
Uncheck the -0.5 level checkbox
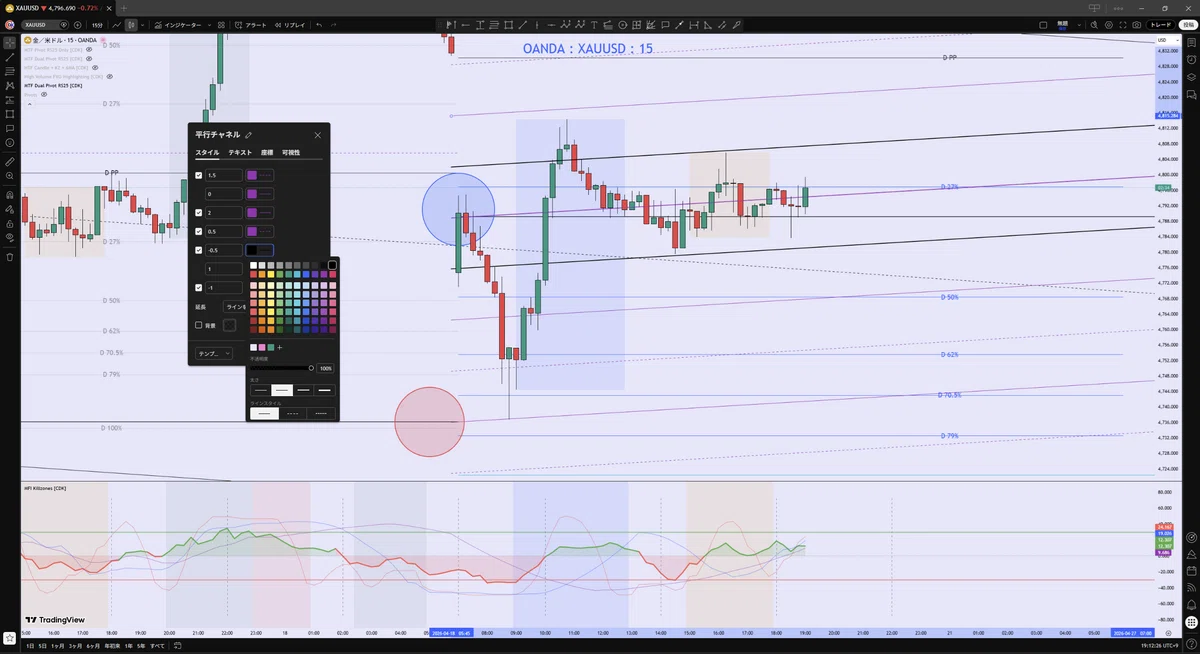[198, 250]
